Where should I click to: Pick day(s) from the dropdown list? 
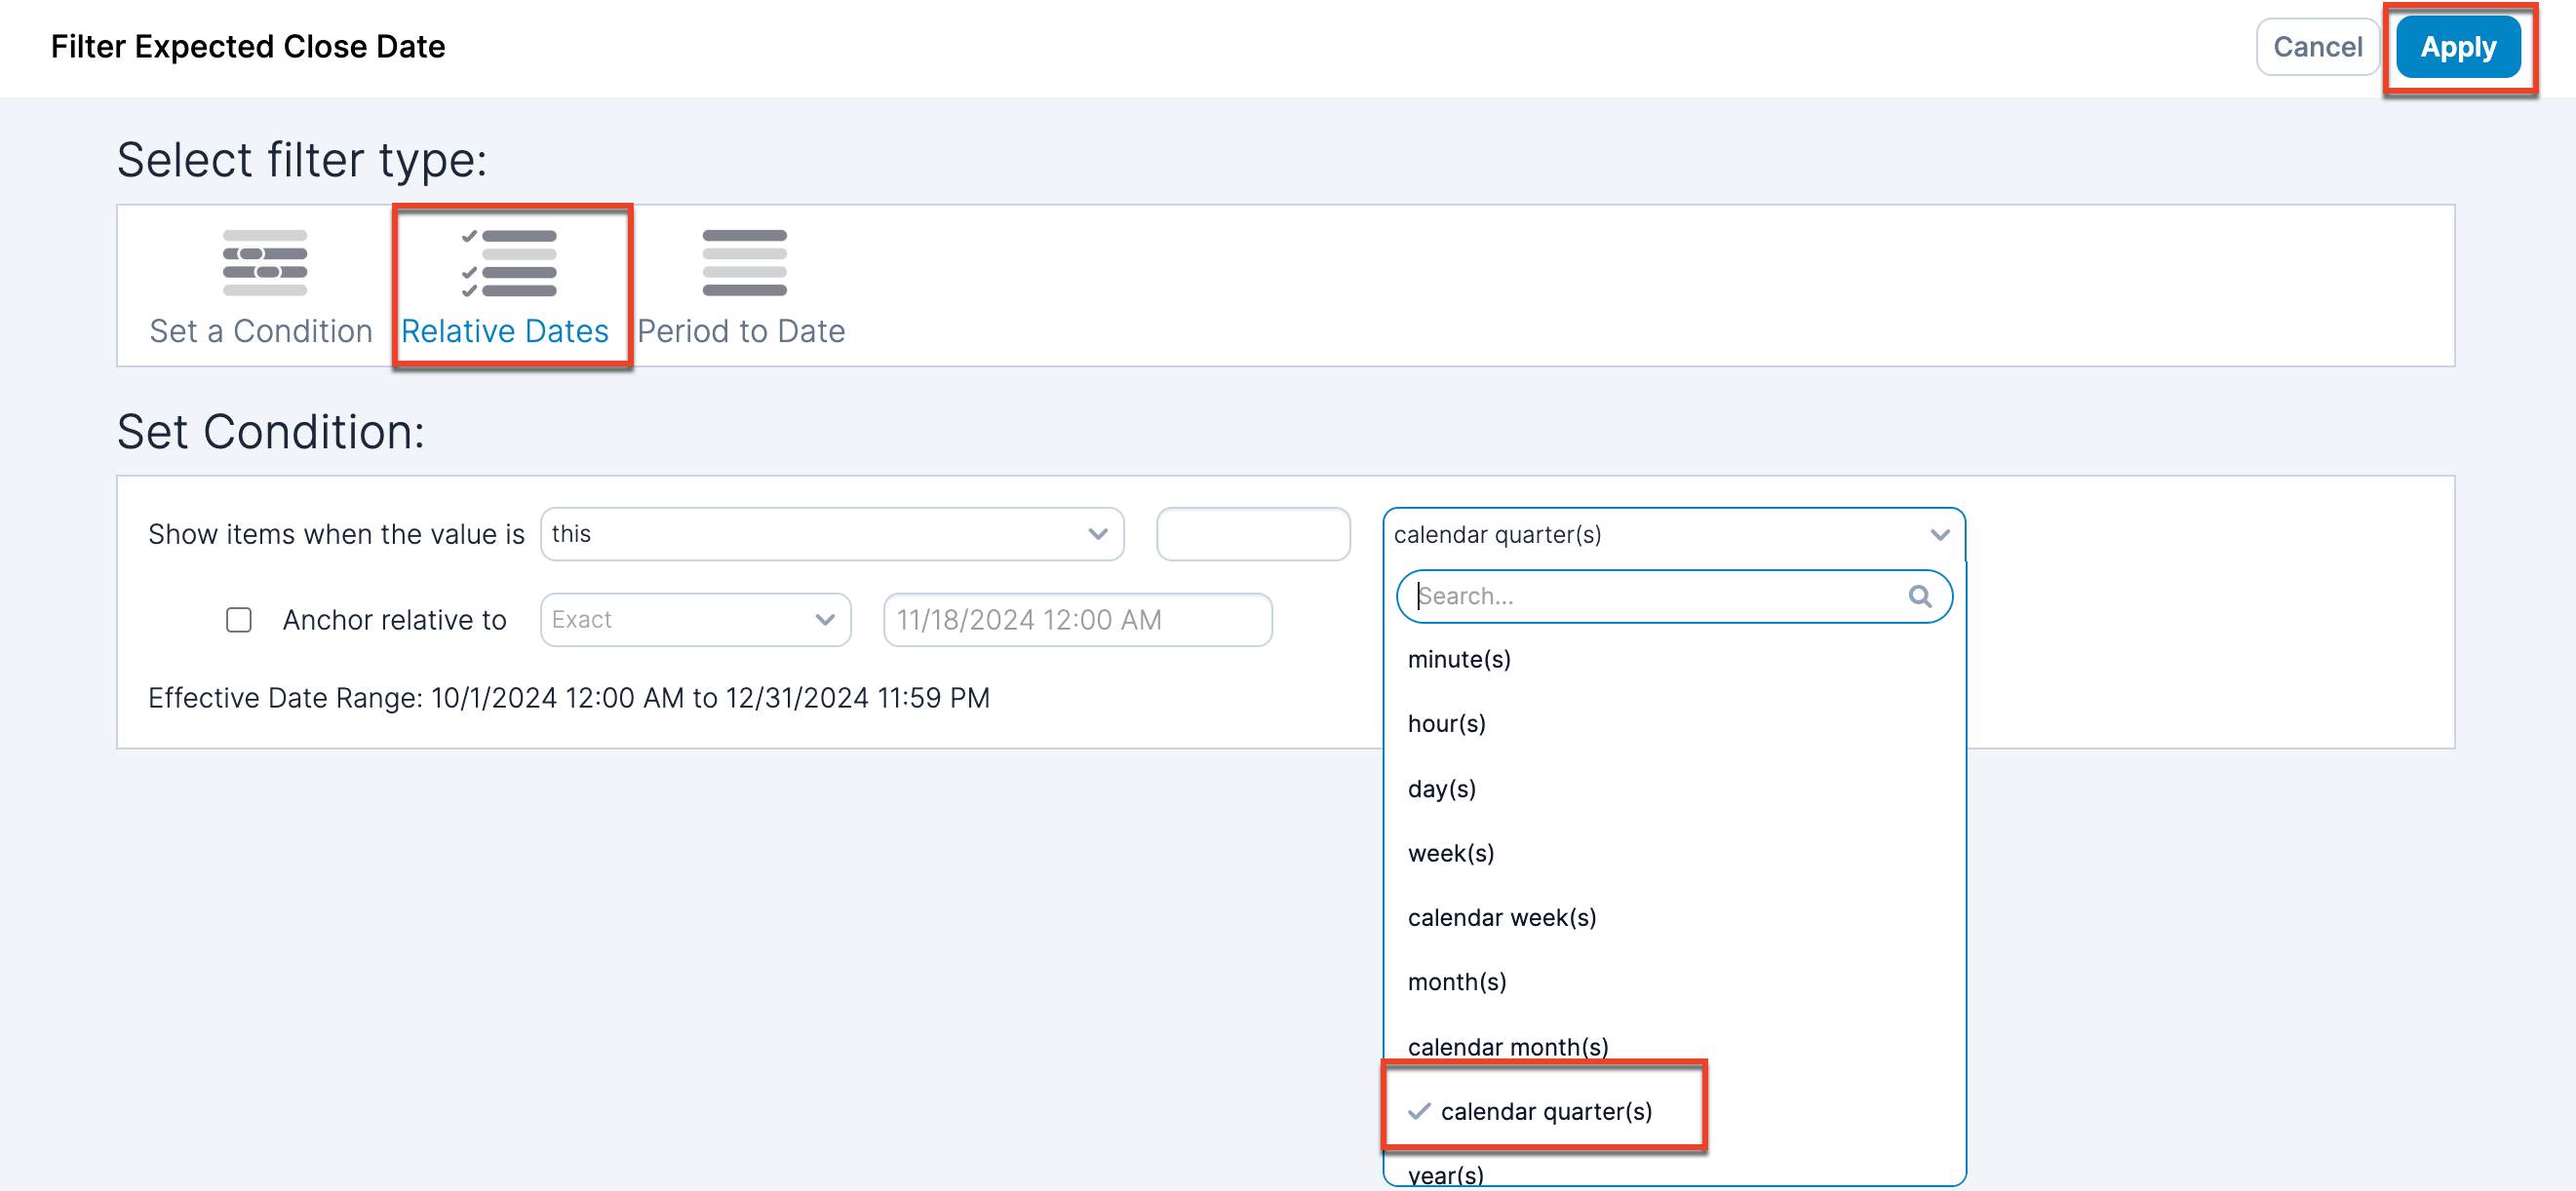click(1441, 788)
